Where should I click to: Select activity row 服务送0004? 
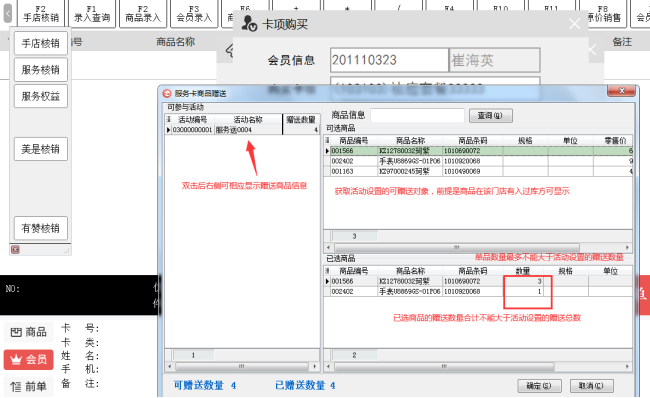tap(243, 130)
